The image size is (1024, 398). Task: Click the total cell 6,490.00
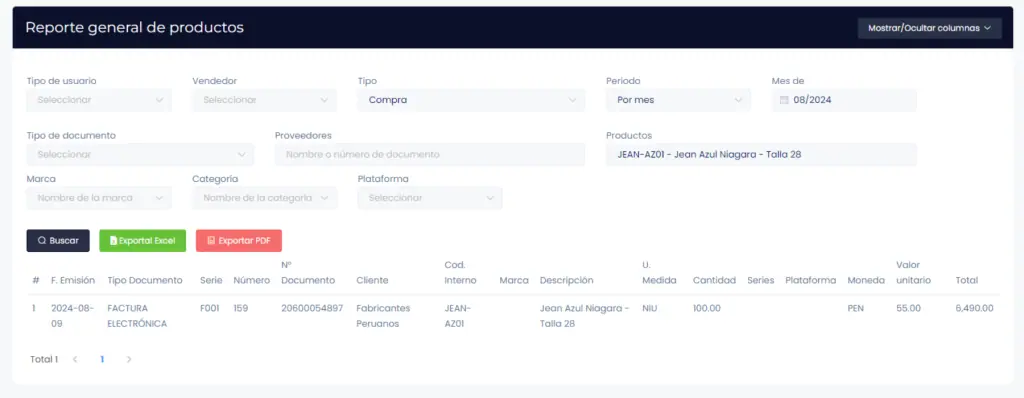tap(974, 308)
